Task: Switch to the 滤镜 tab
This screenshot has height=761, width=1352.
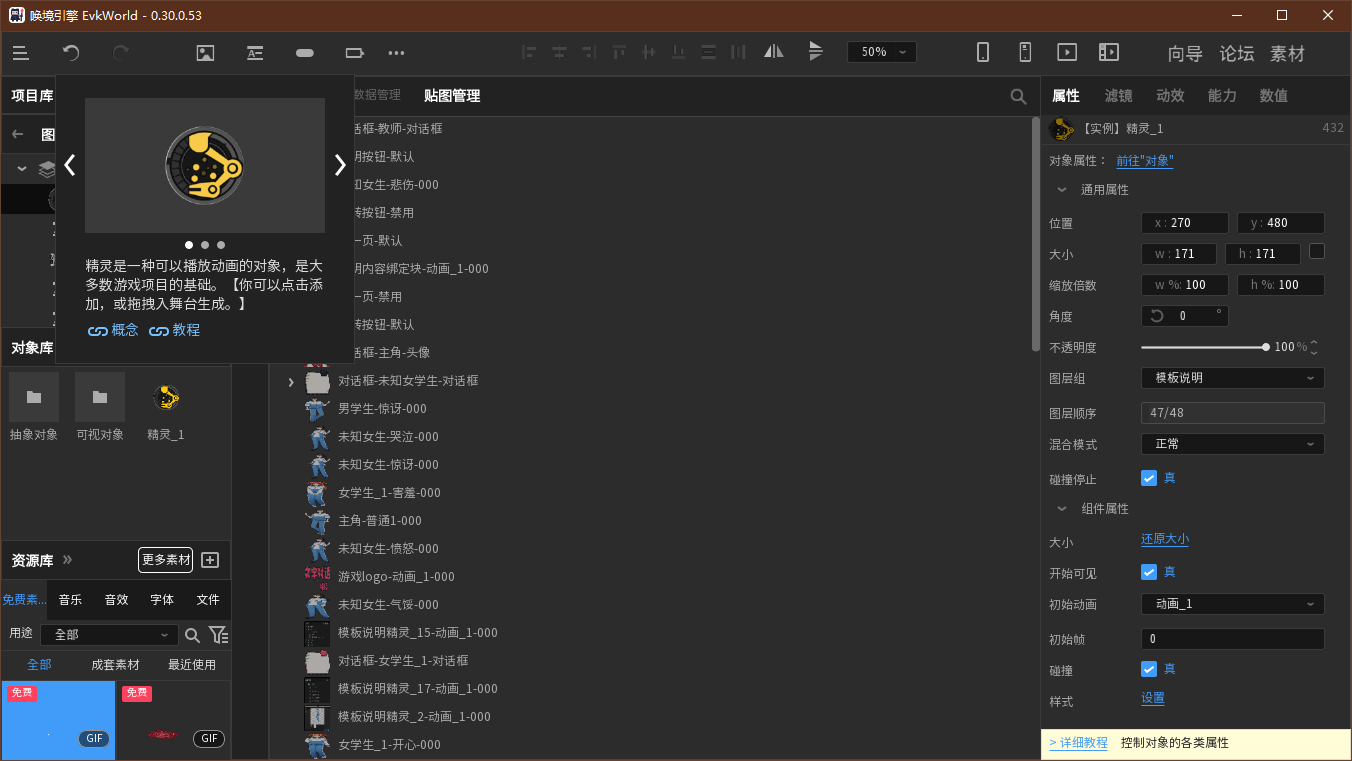Action: 1118,95
